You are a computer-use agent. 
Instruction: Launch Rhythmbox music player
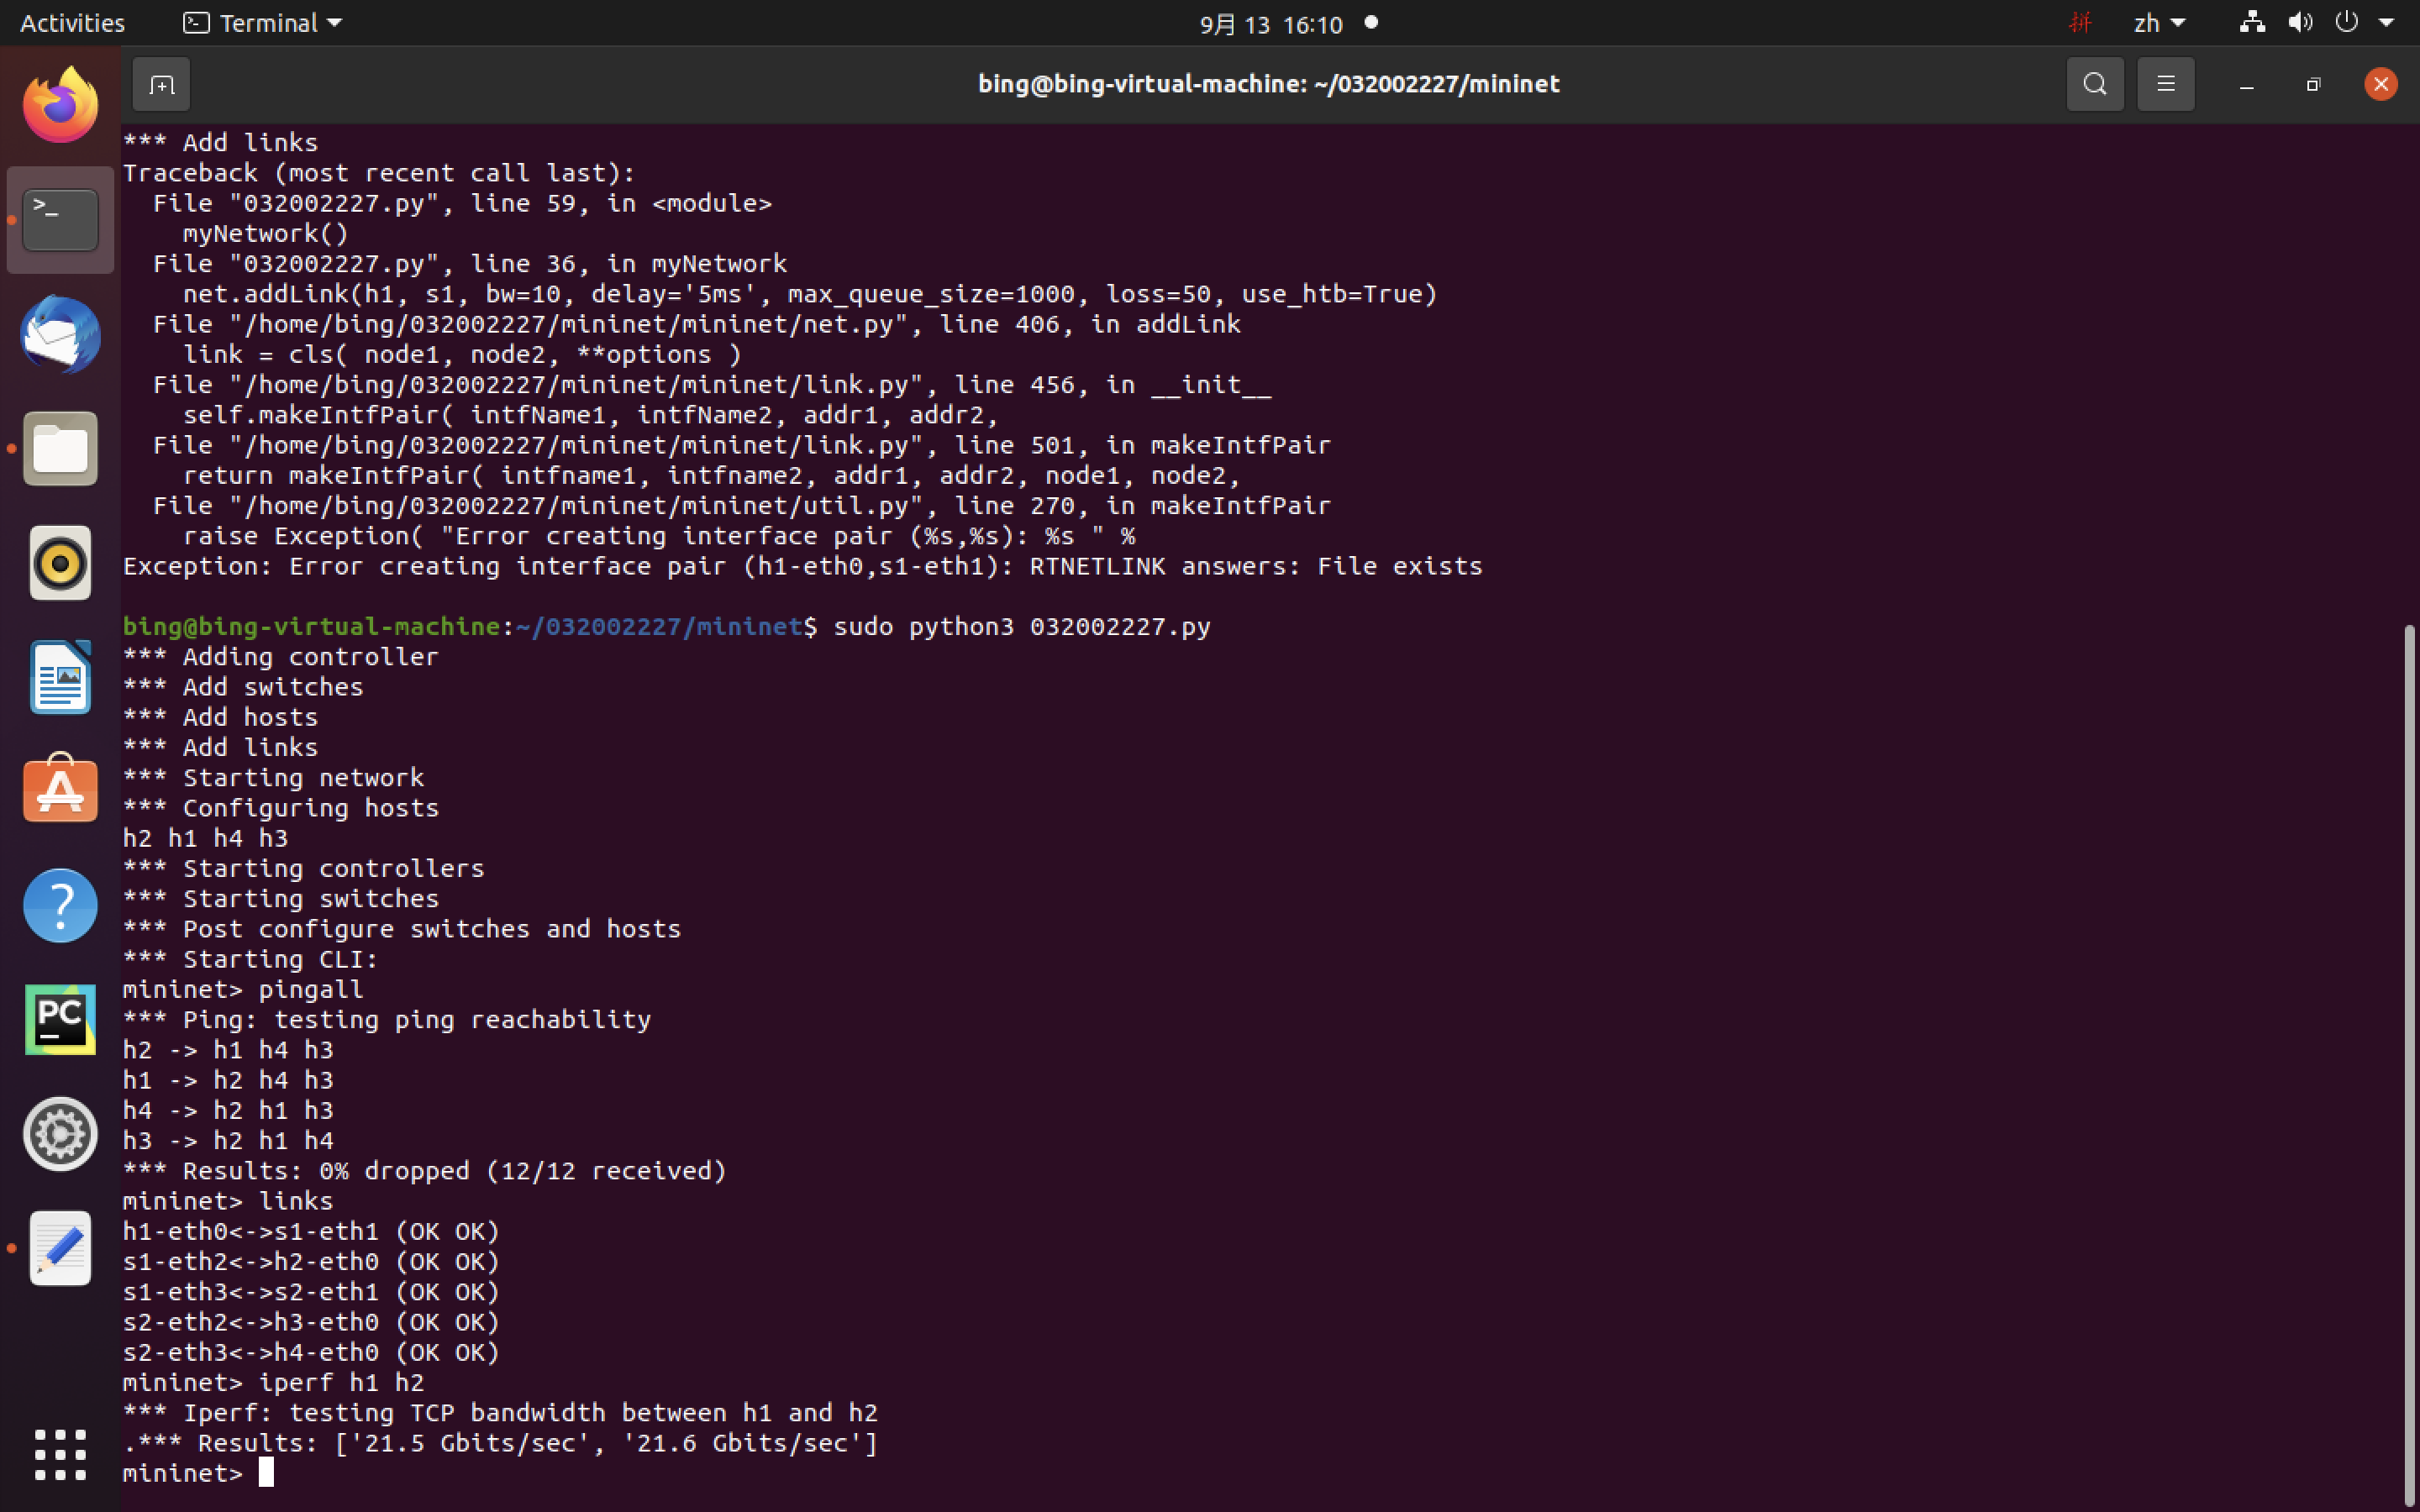pos(60,563)
